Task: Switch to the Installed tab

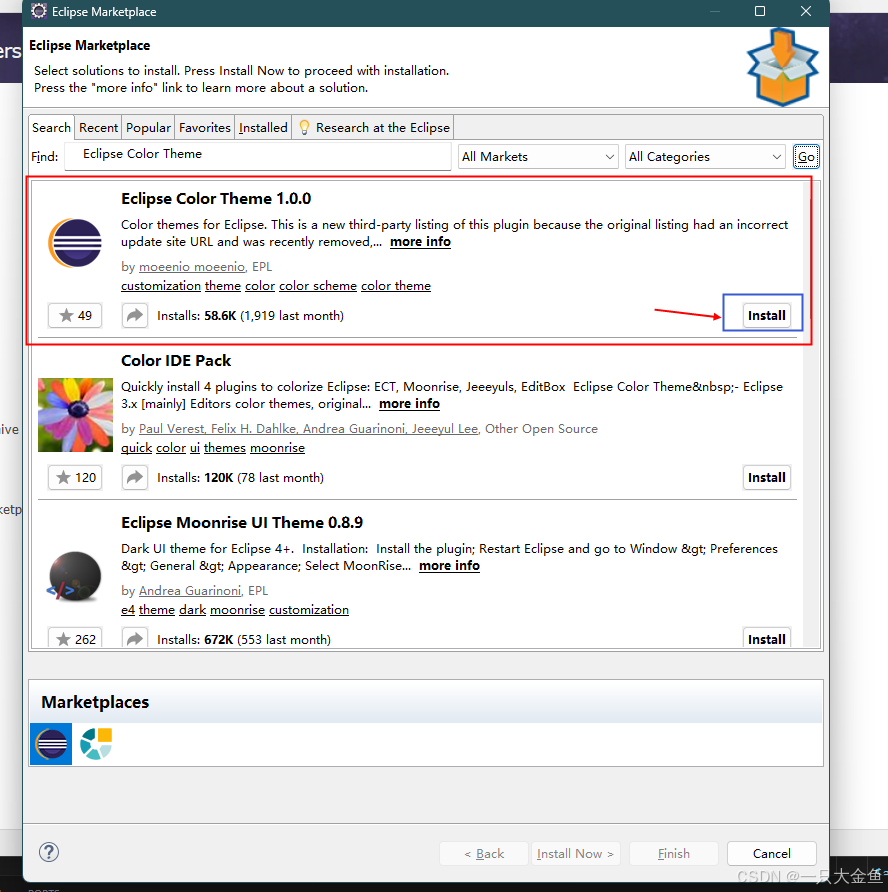Action: coord(263,127)
